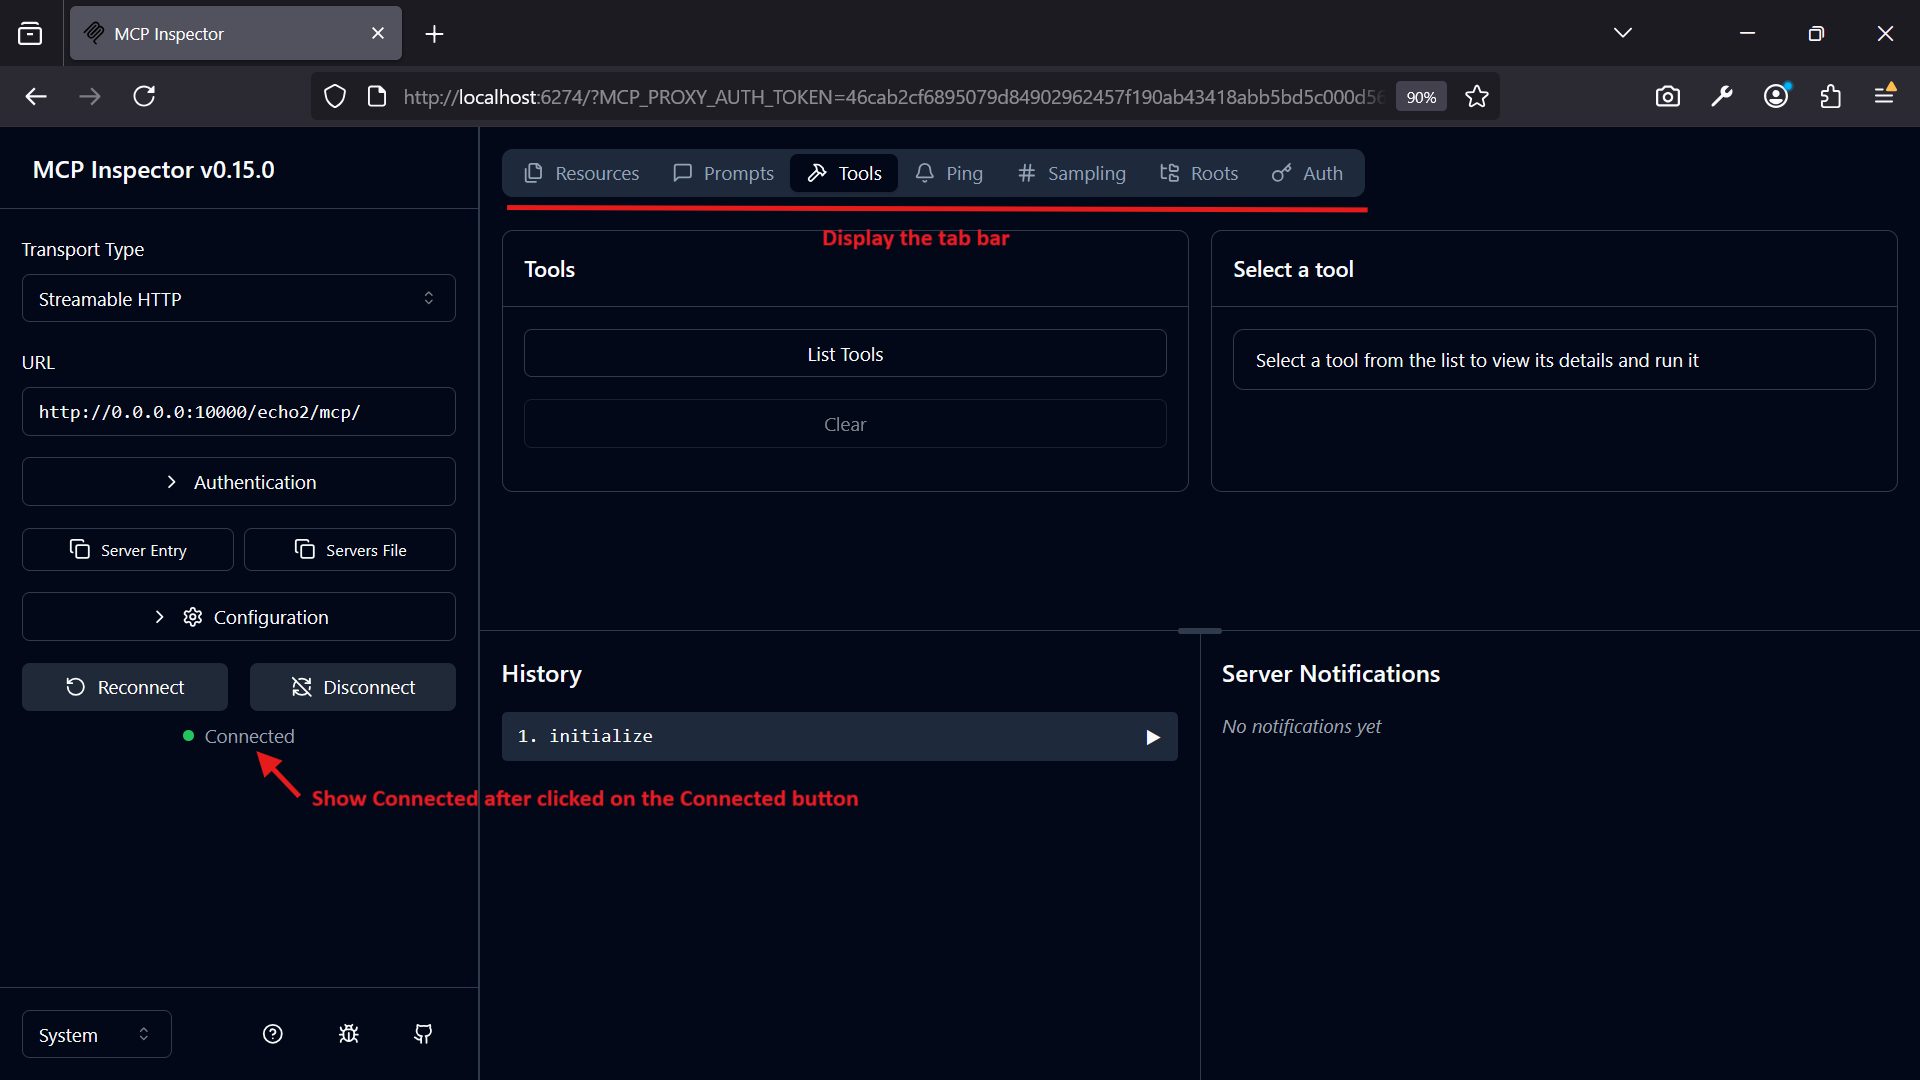
Task: Click the localhost address bar URL
Action: 894,97
